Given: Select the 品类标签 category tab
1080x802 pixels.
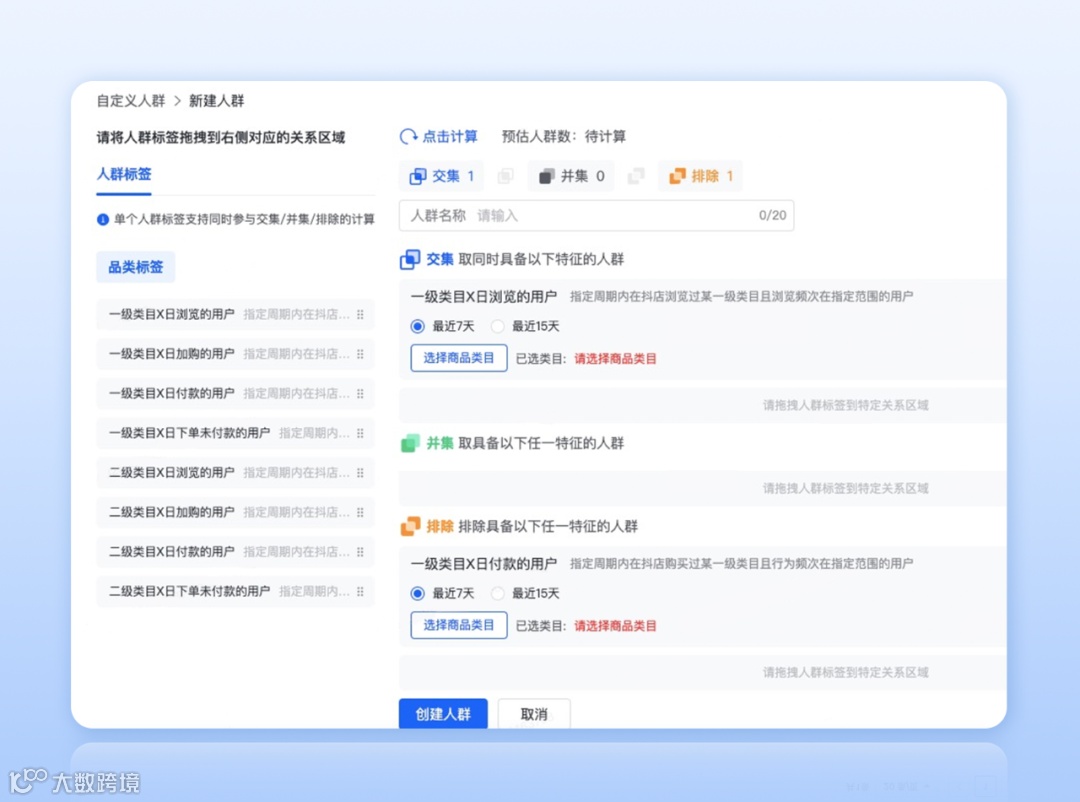Looking at the screenshot, I should (x=136, y=267).
